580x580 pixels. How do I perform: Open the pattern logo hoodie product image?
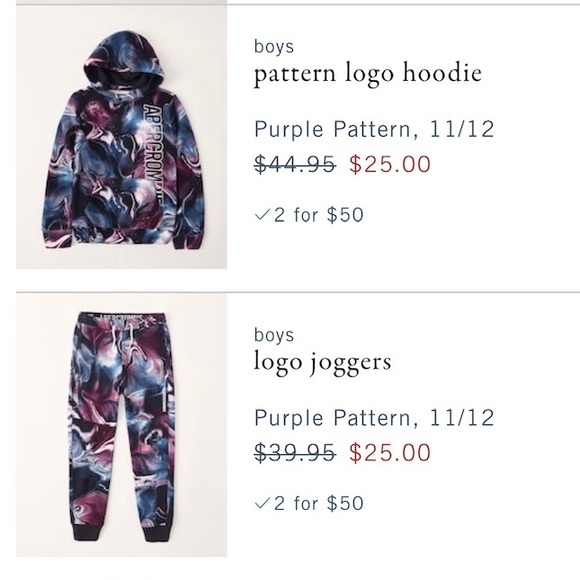tap(121, 137)
